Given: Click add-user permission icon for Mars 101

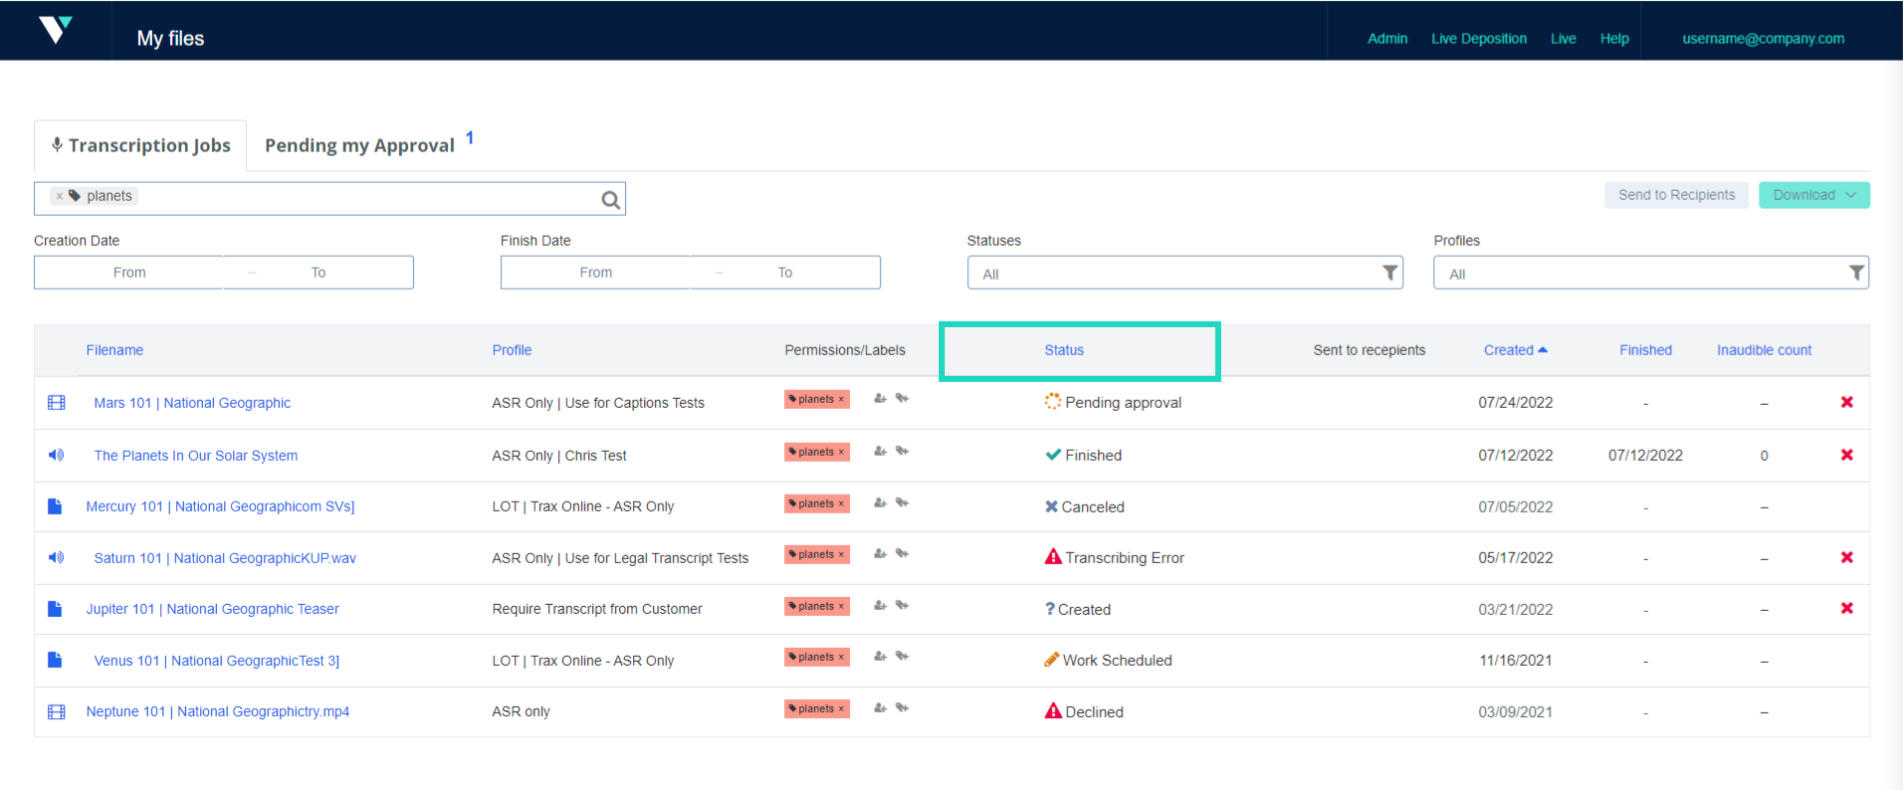Looking at the screenshot, I should 880,399.
